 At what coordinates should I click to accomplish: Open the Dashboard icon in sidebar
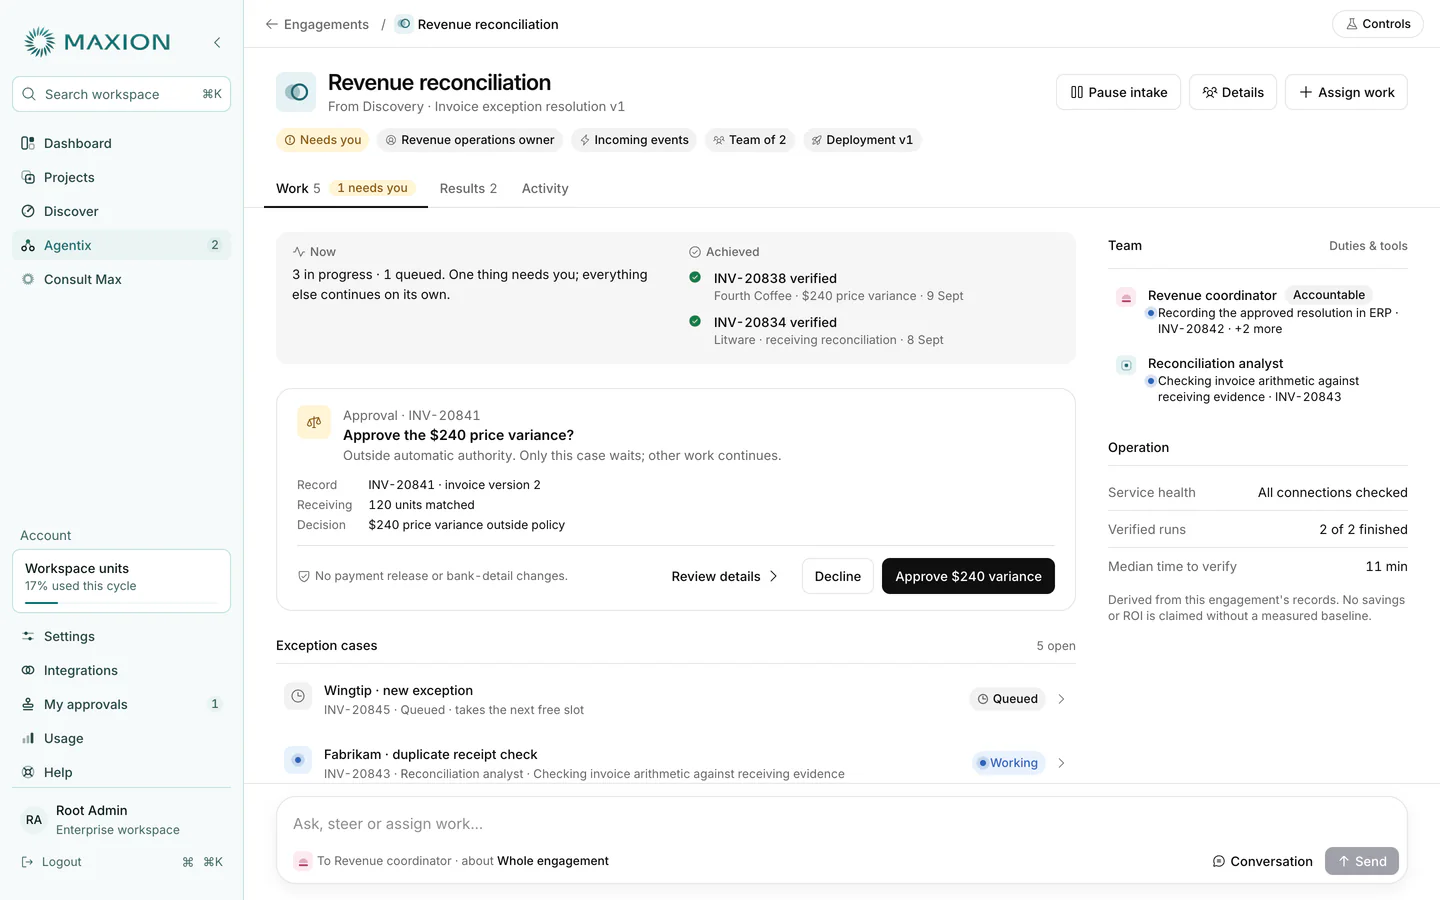tap(28, 143)
